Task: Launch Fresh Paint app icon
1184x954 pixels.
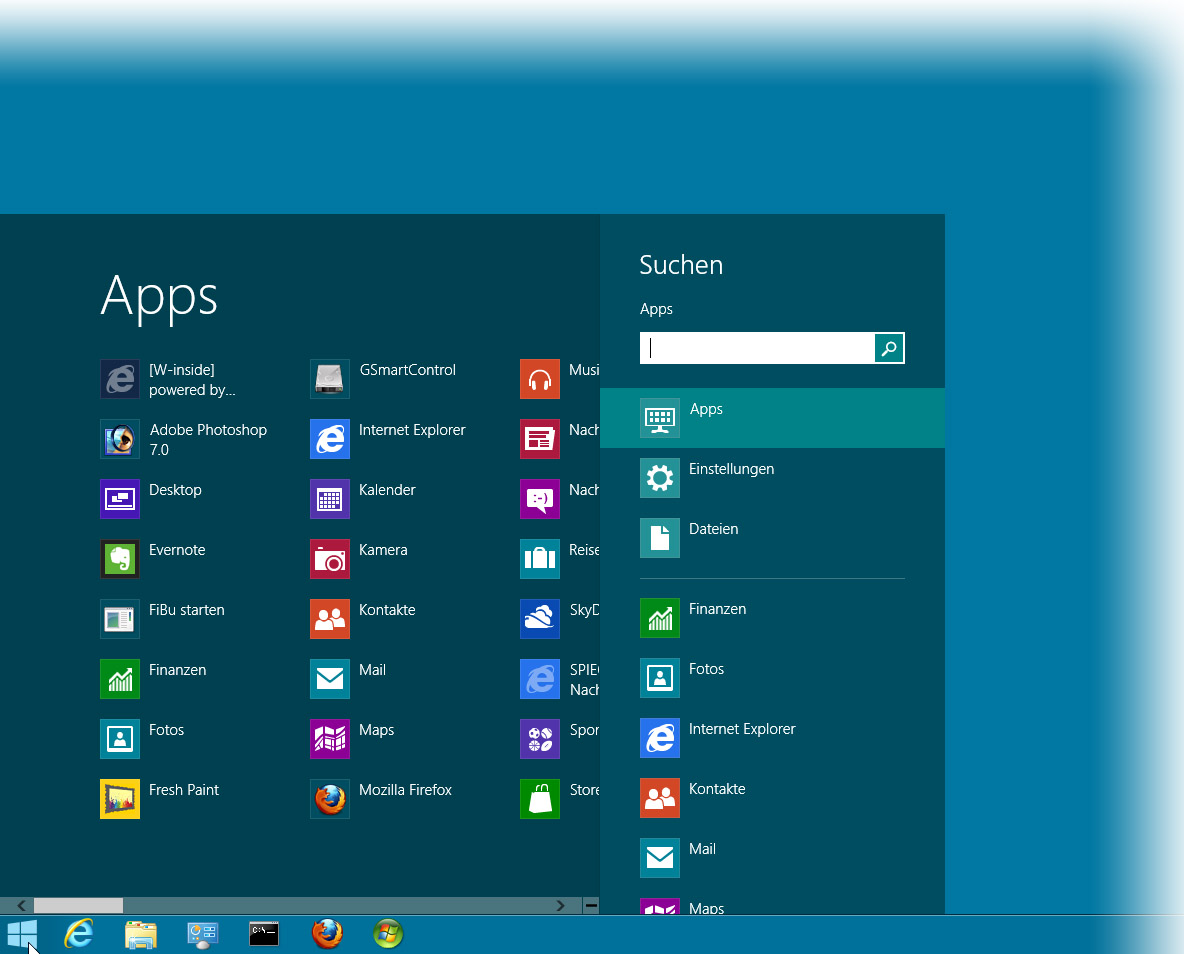Action: tap(120, 799)
